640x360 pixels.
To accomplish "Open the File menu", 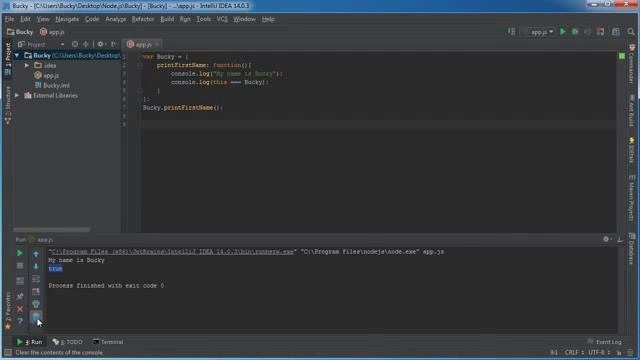I will pyautogui.click(x=9, y=19).
